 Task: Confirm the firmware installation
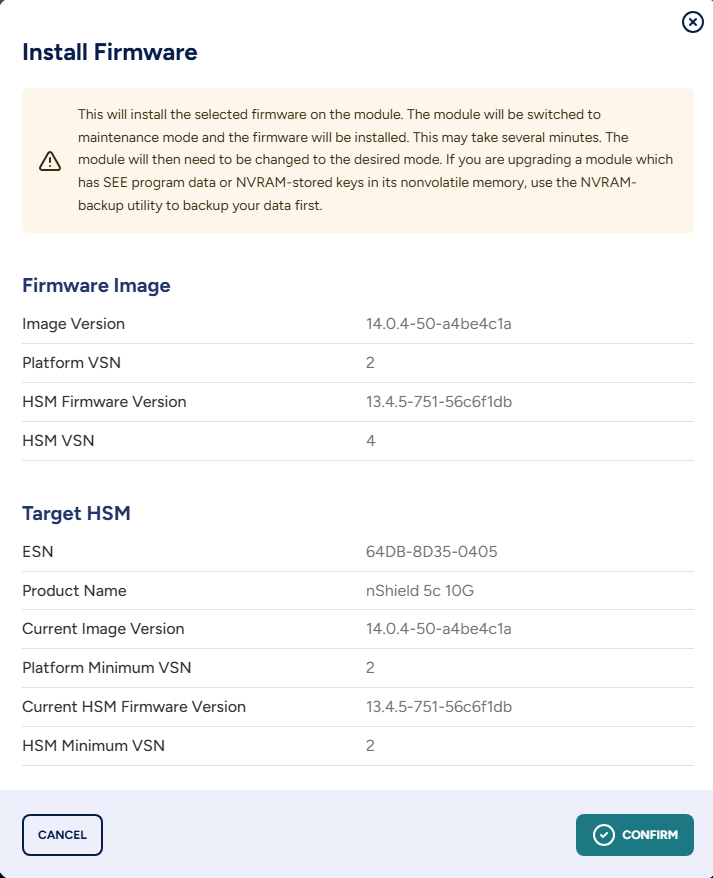tap(635, 835)
